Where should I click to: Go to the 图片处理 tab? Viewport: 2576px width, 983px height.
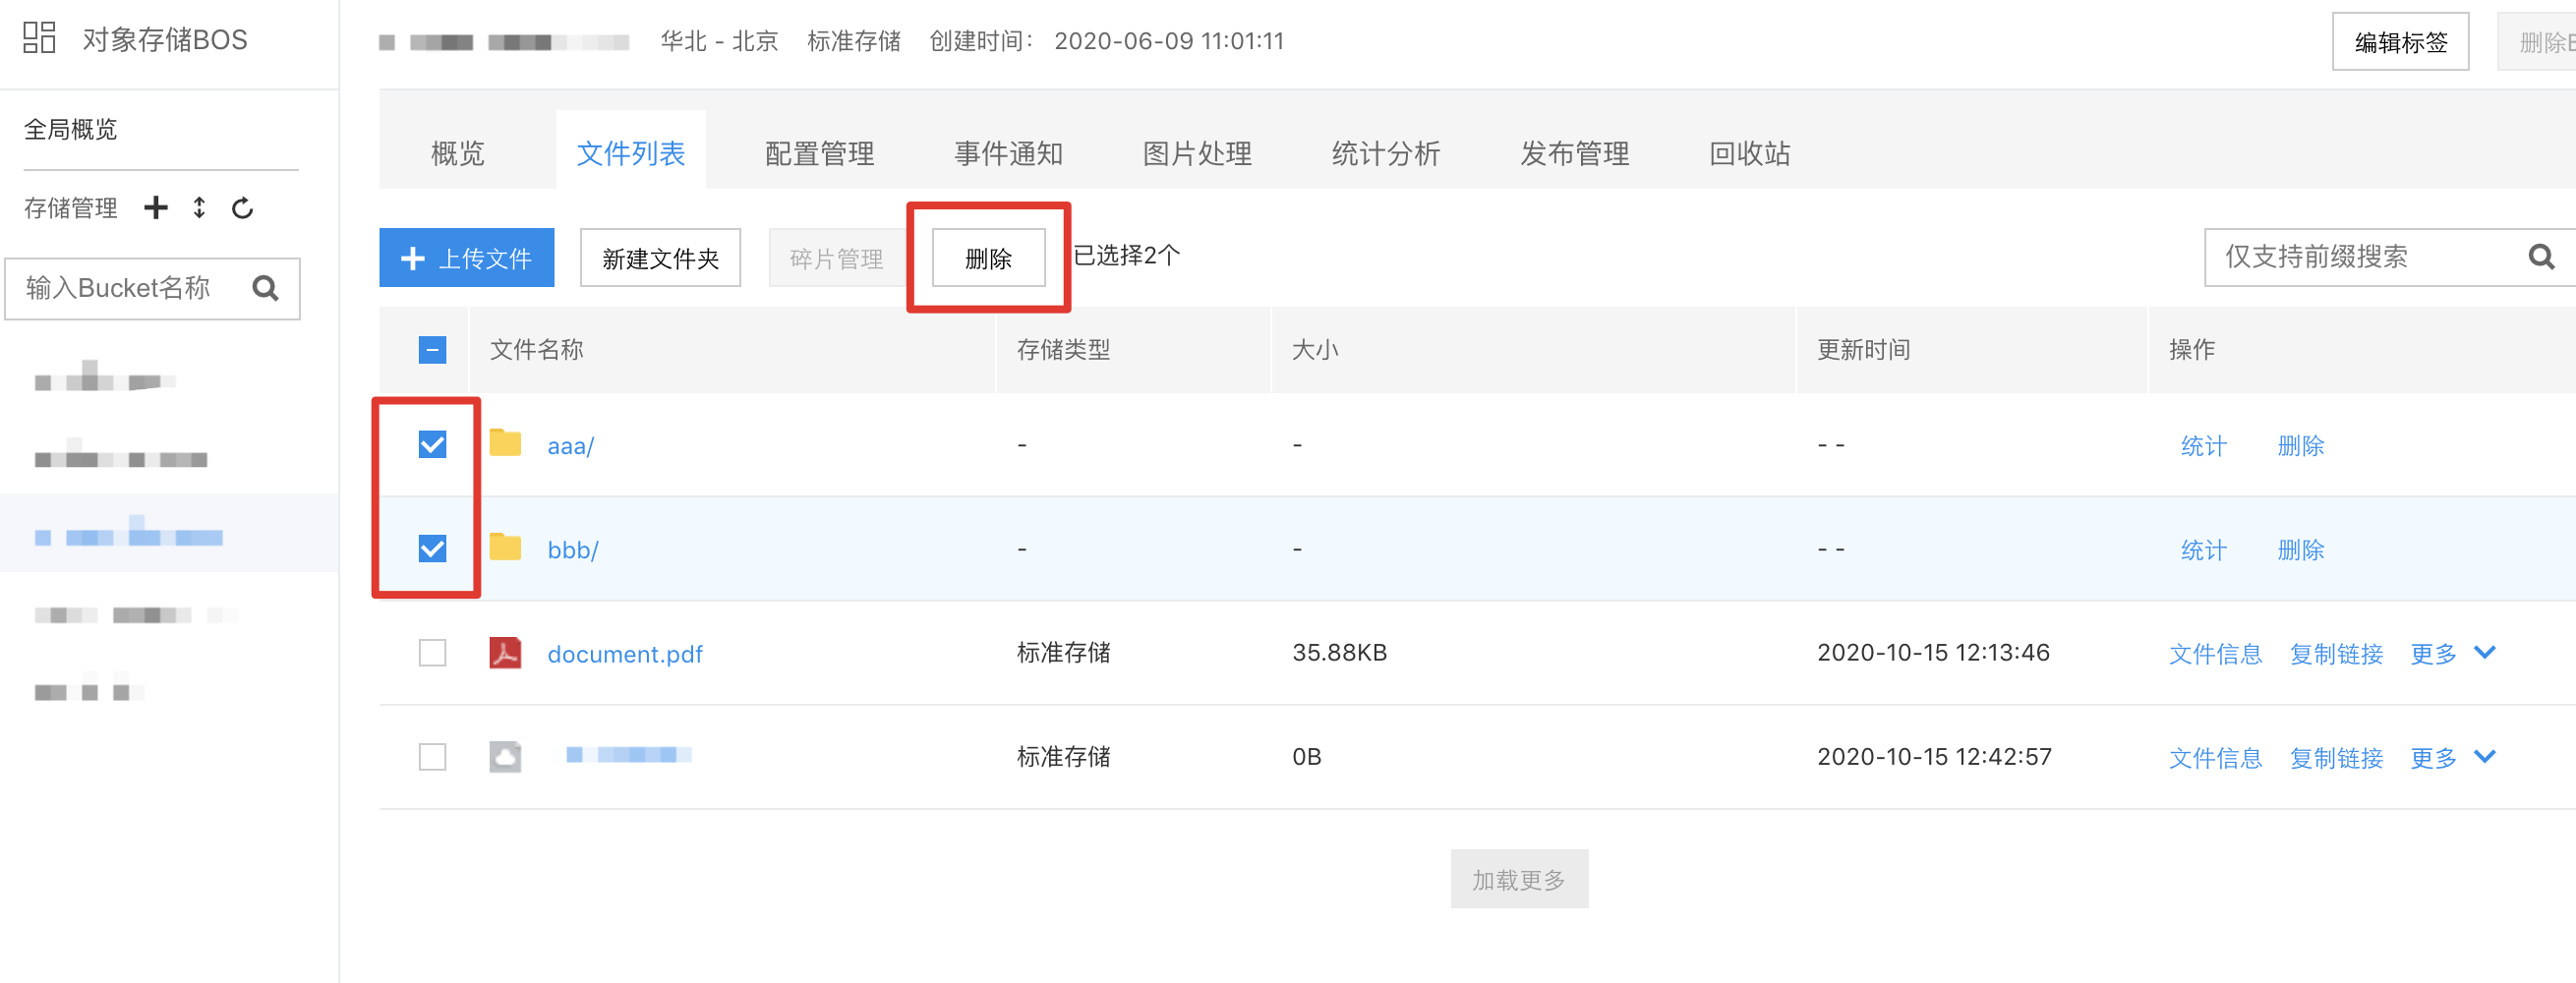(x=1197, y=153)
